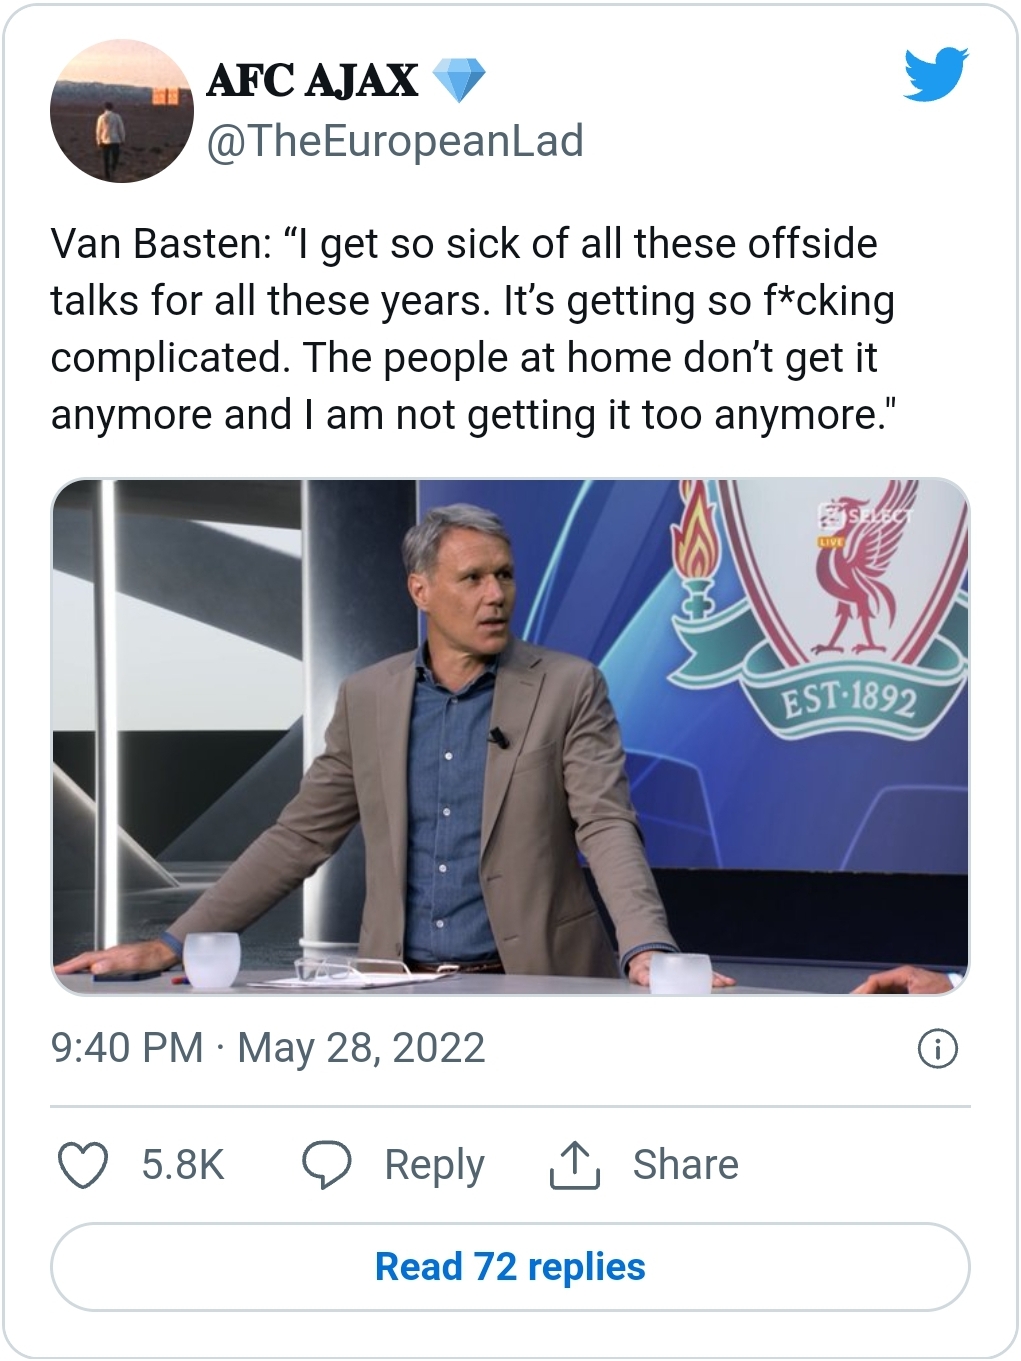This screenshot has width=1021, height=1361.
Task: Open the 9:40 PM May 28 timestamp
Action: pyautogui.click(x=268, y=1048)
